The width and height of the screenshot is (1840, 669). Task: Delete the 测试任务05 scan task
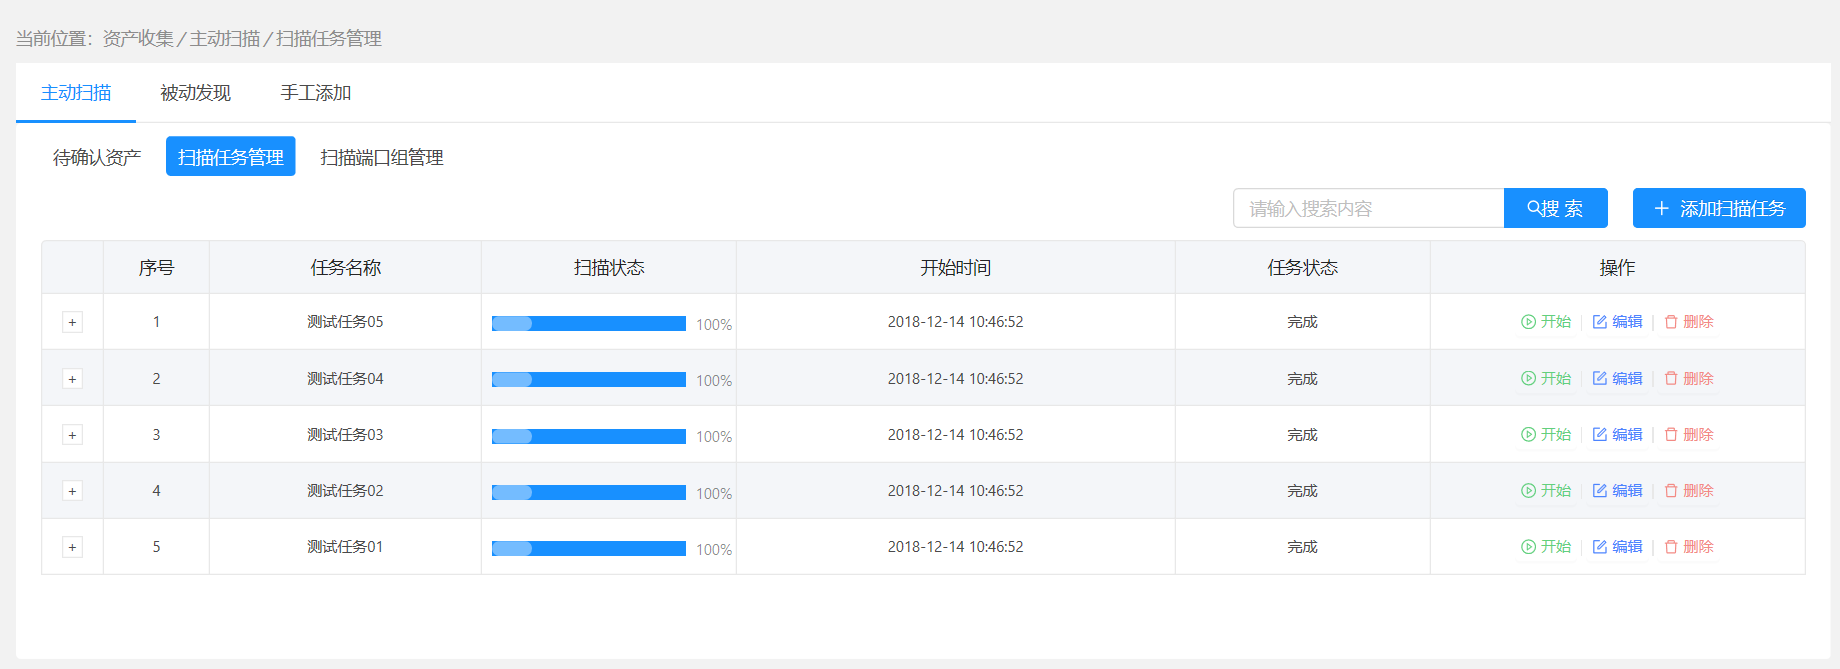pyautogui.click(x=1689, y=322)
